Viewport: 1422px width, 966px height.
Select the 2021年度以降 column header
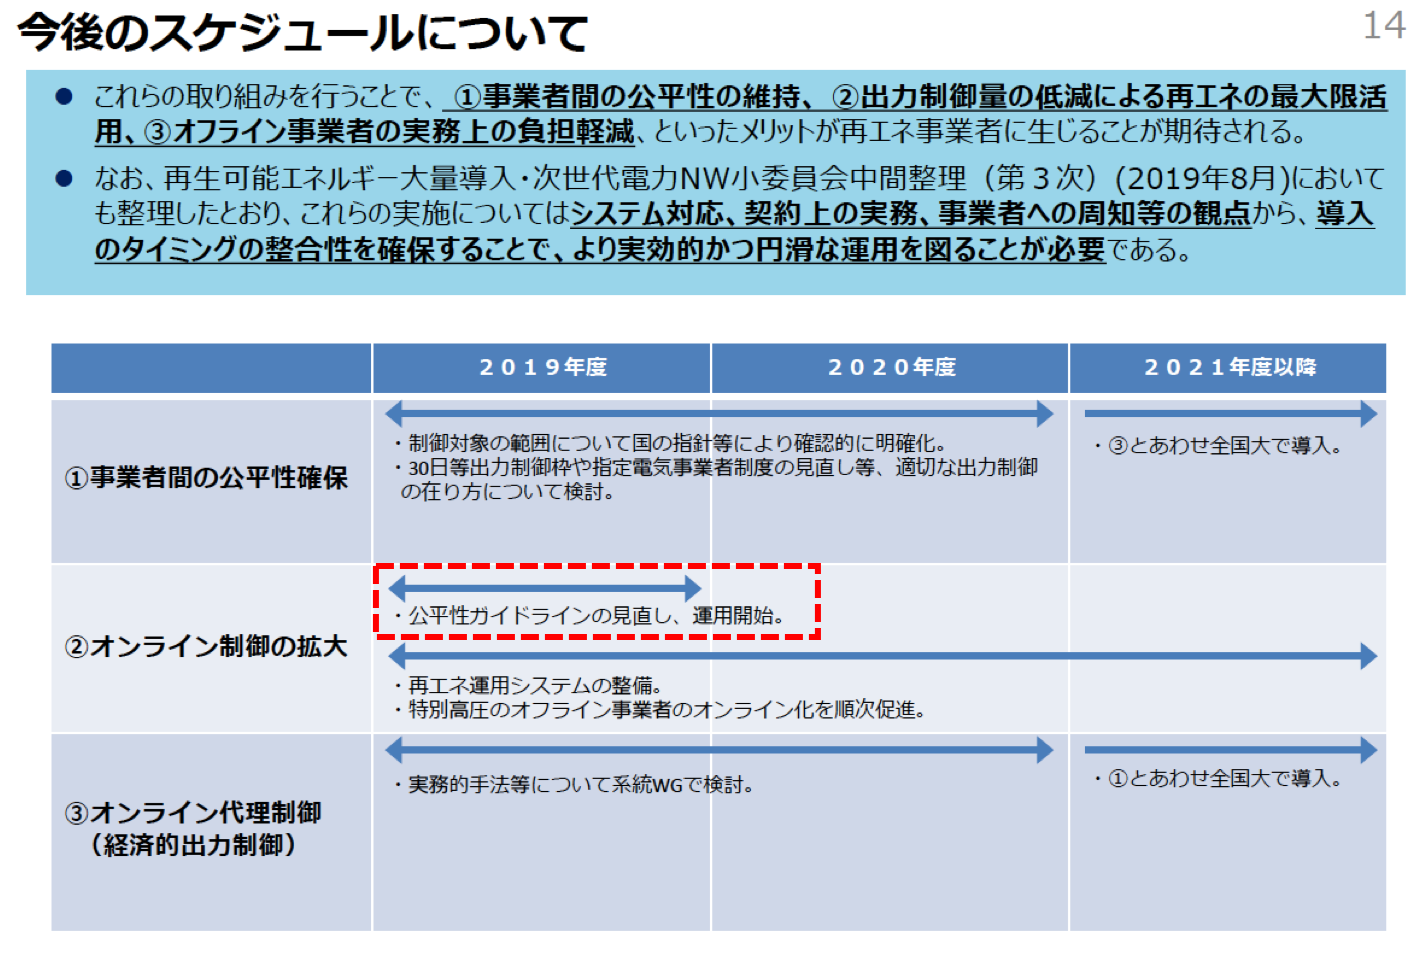1228,368
